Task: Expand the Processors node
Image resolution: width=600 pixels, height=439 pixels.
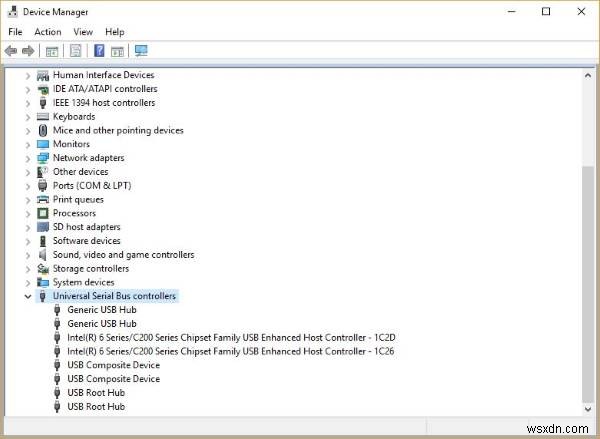Action: pyautogui.click(x=28, y=214)
